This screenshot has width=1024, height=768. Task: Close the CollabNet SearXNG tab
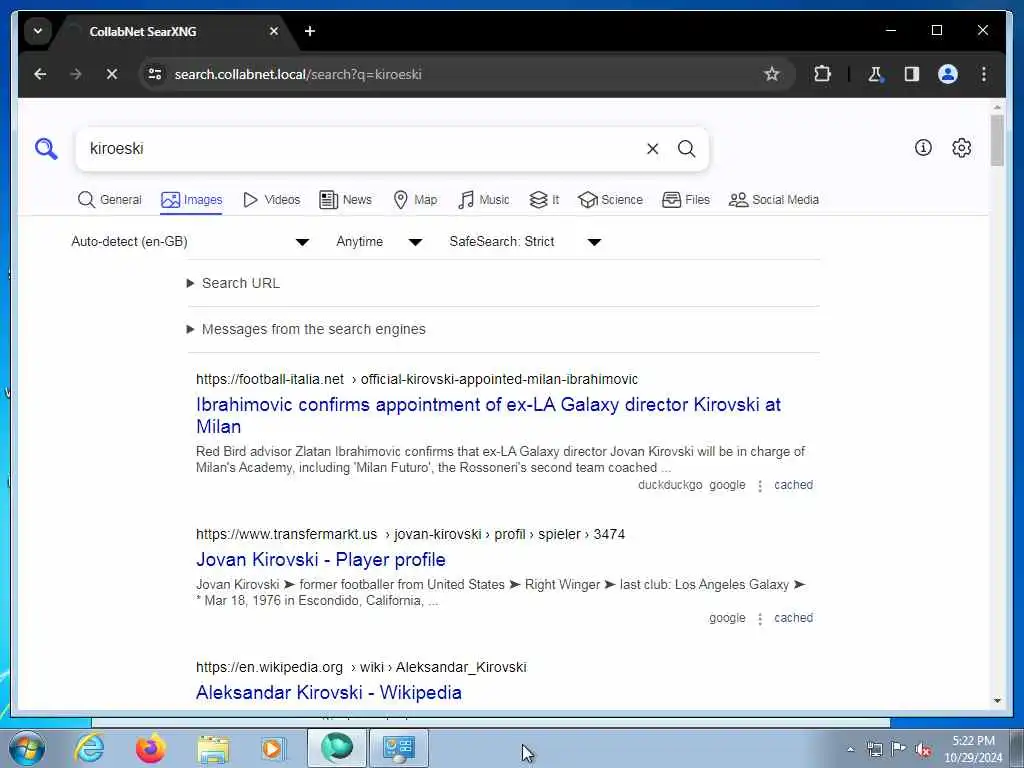tap(274, 31)
